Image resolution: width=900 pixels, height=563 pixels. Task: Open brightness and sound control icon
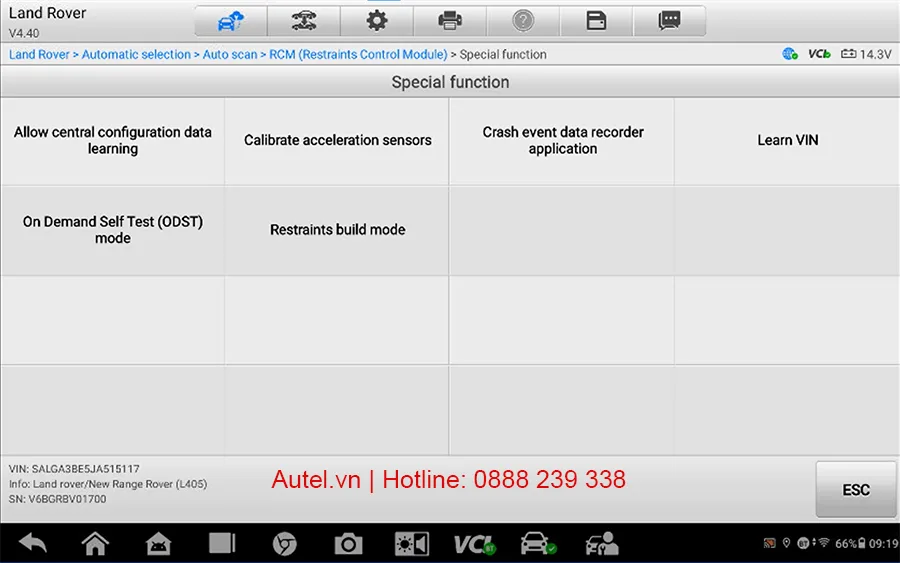click(x=412, y=543)
